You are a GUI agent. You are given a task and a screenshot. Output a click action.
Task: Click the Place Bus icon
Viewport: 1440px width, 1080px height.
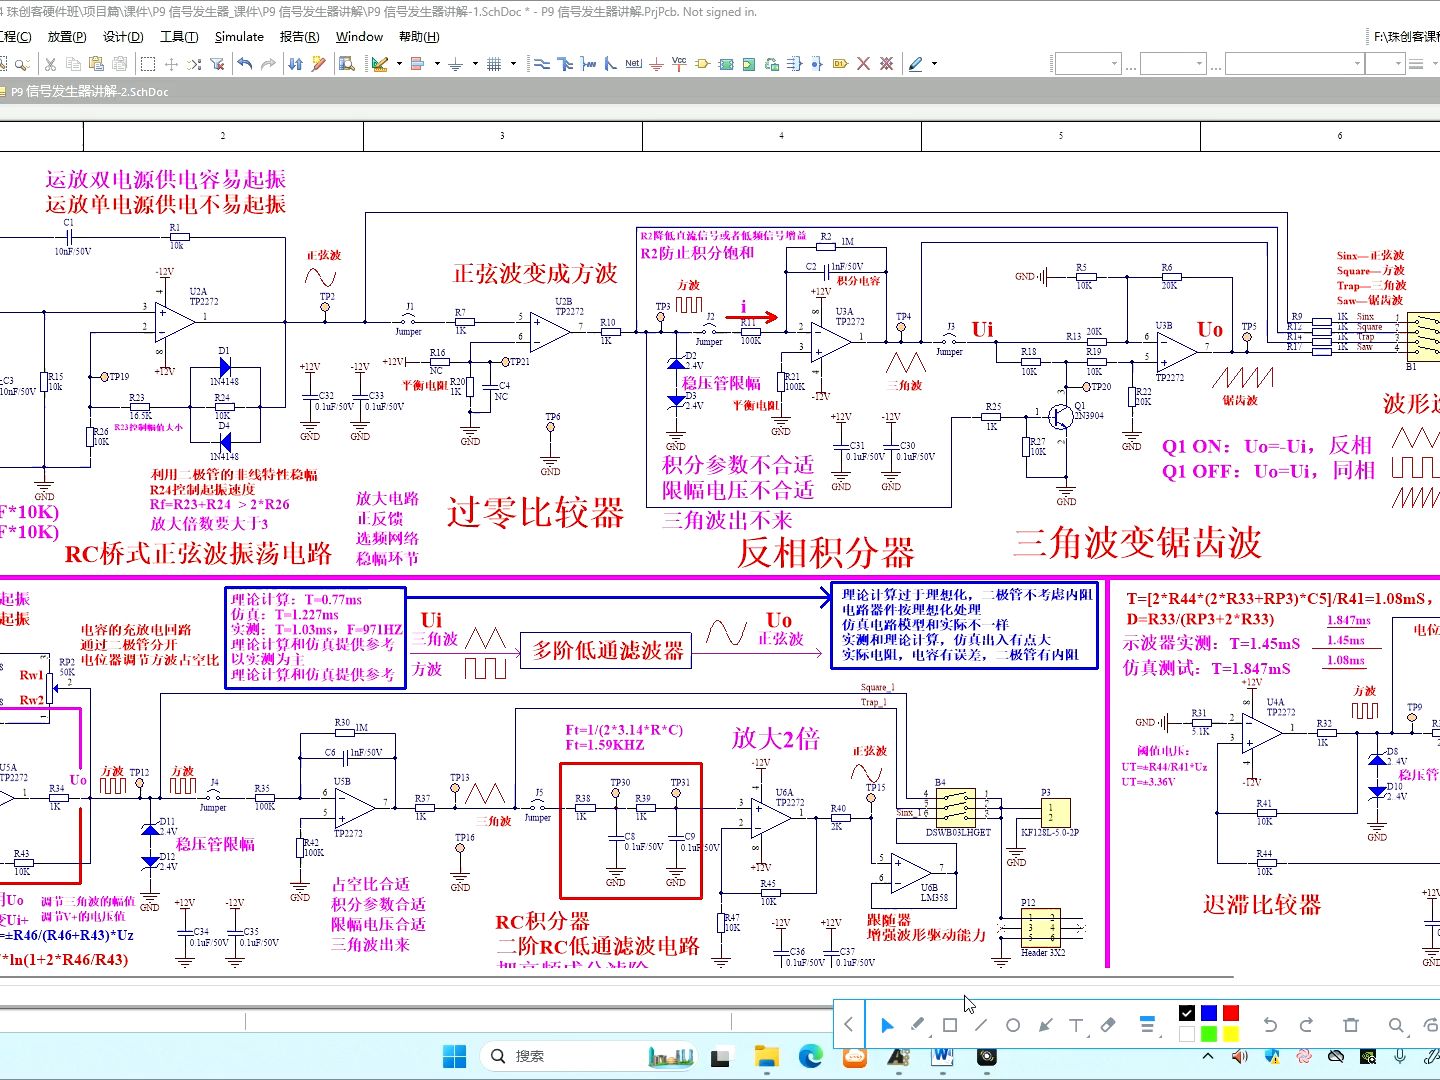[x=565, y=64]
